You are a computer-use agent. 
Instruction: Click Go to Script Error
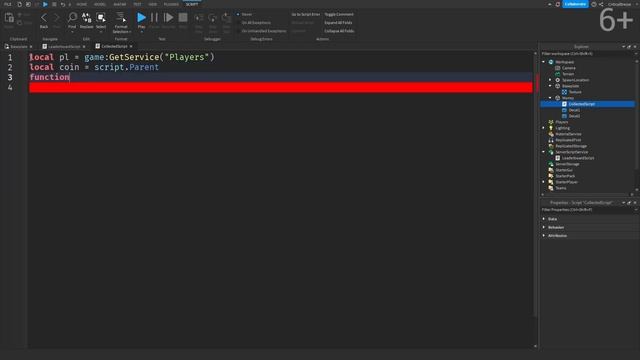(306, 14)
